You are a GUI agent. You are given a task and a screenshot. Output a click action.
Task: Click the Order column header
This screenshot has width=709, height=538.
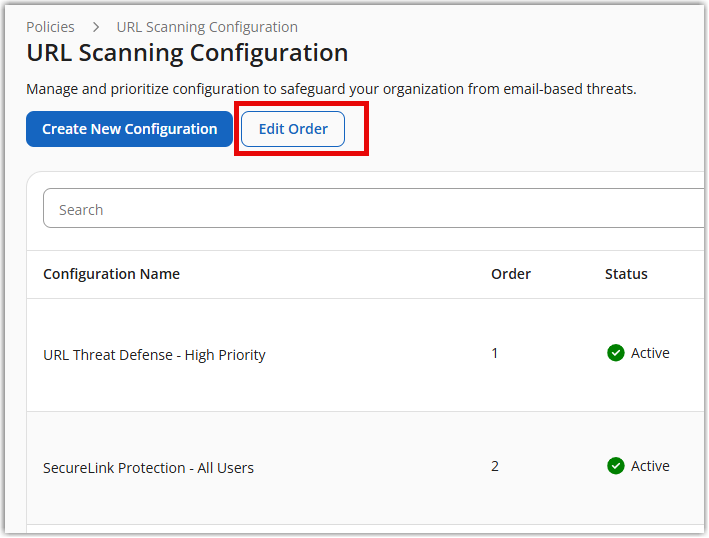pyautogui.click(x=510, y=274)
